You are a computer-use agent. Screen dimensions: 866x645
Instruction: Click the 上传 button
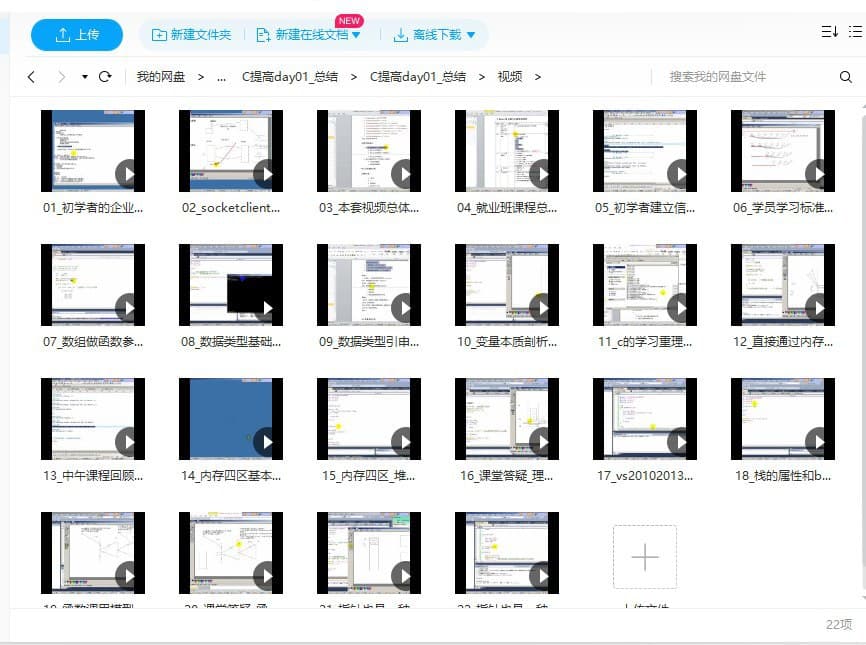tap(76, 34)
